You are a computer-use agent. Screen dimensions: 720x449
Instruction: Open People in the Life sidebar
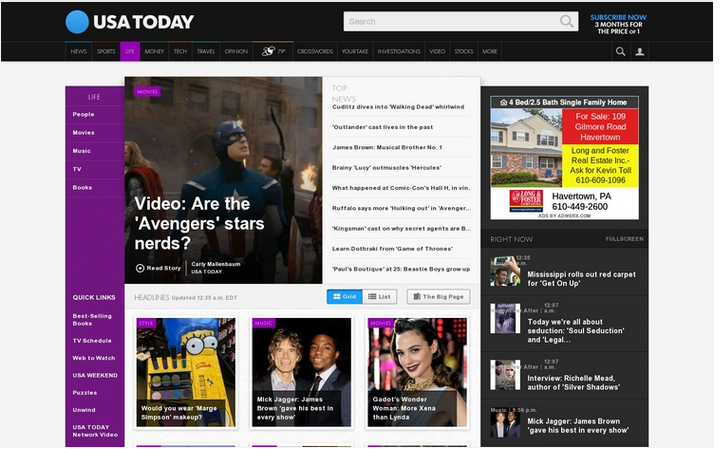tap(84, 114)
